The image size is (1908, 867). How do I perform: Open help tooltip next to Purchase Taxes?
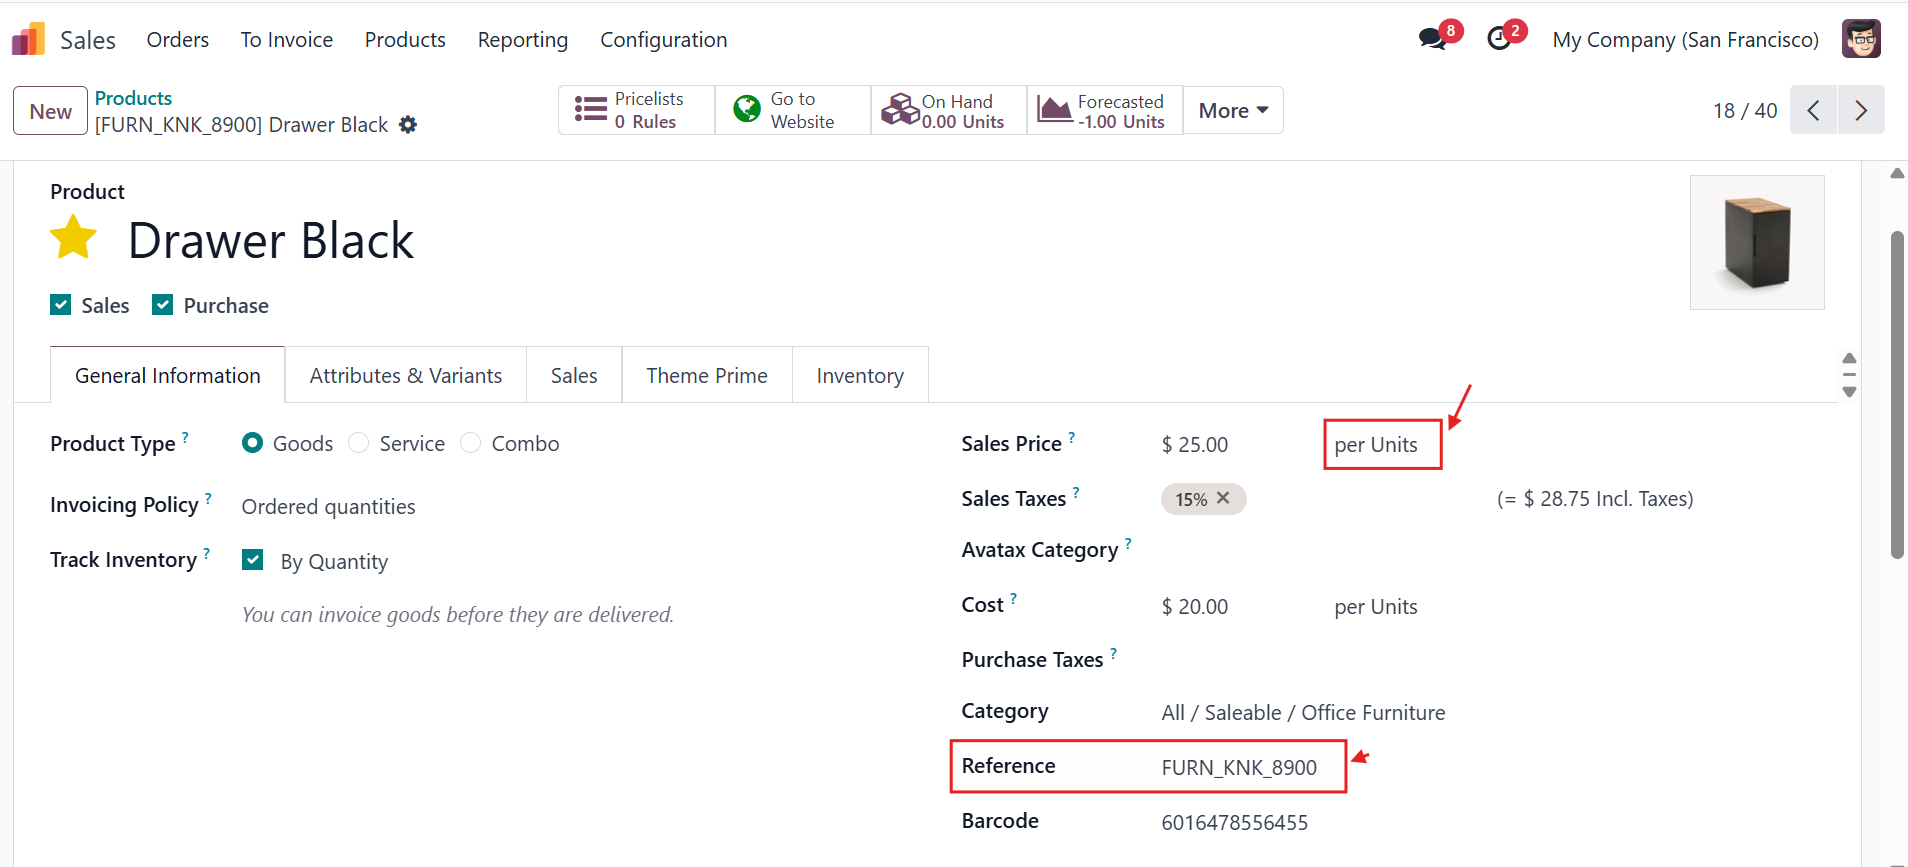coord(1113,653)
